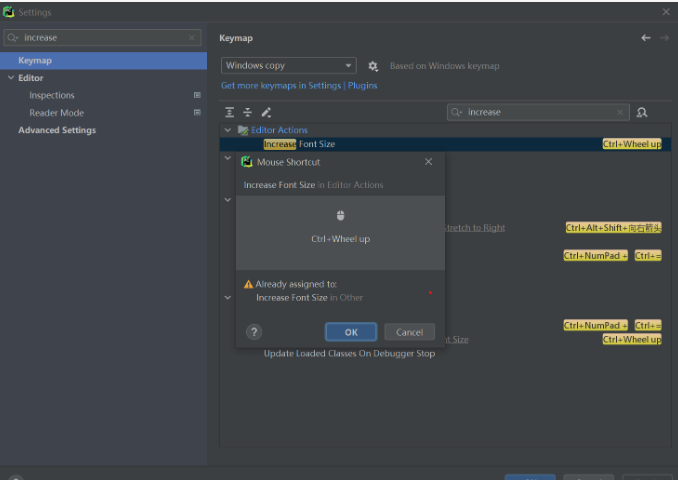678x480 pixels.
Task: Select Keymap in settings sidebar
Action: point(103,61)
